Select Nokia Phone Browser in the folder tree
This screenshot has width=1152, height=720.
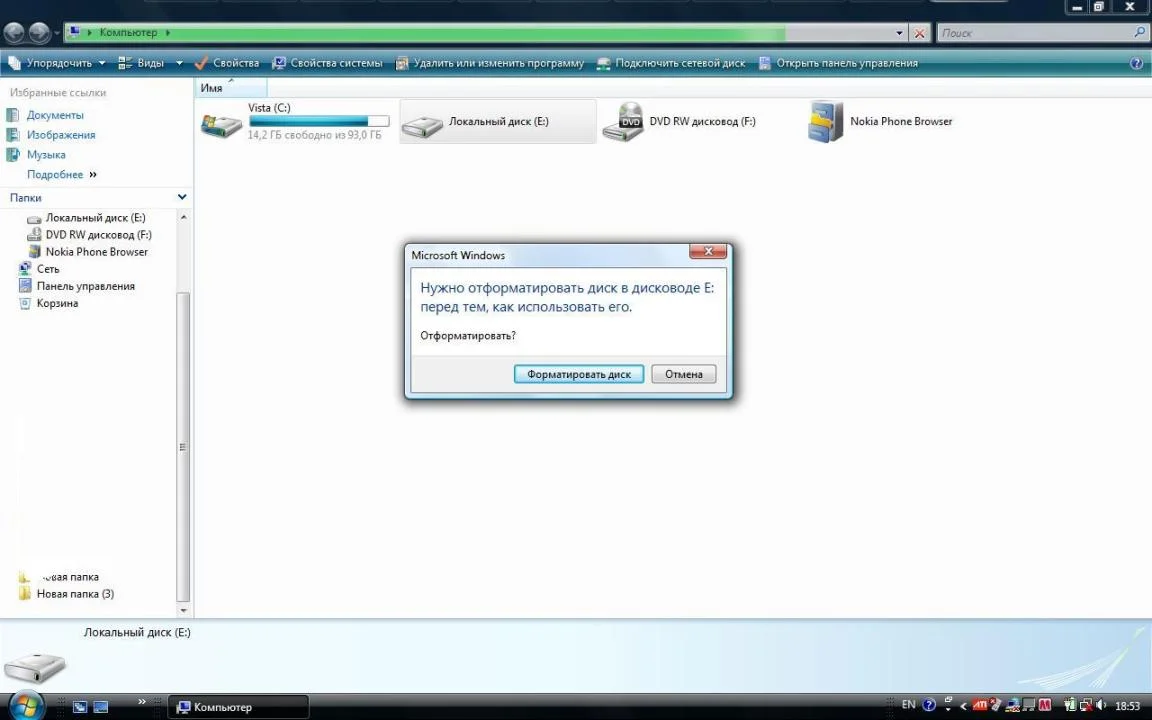[96, 252]
